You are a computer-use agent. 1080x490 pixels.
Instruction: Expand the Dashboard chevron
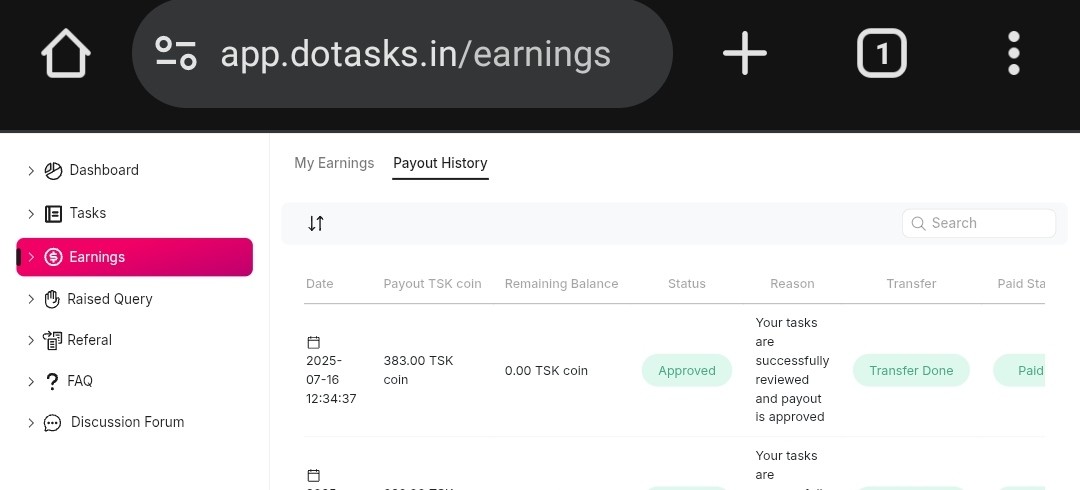pos(31,171)
